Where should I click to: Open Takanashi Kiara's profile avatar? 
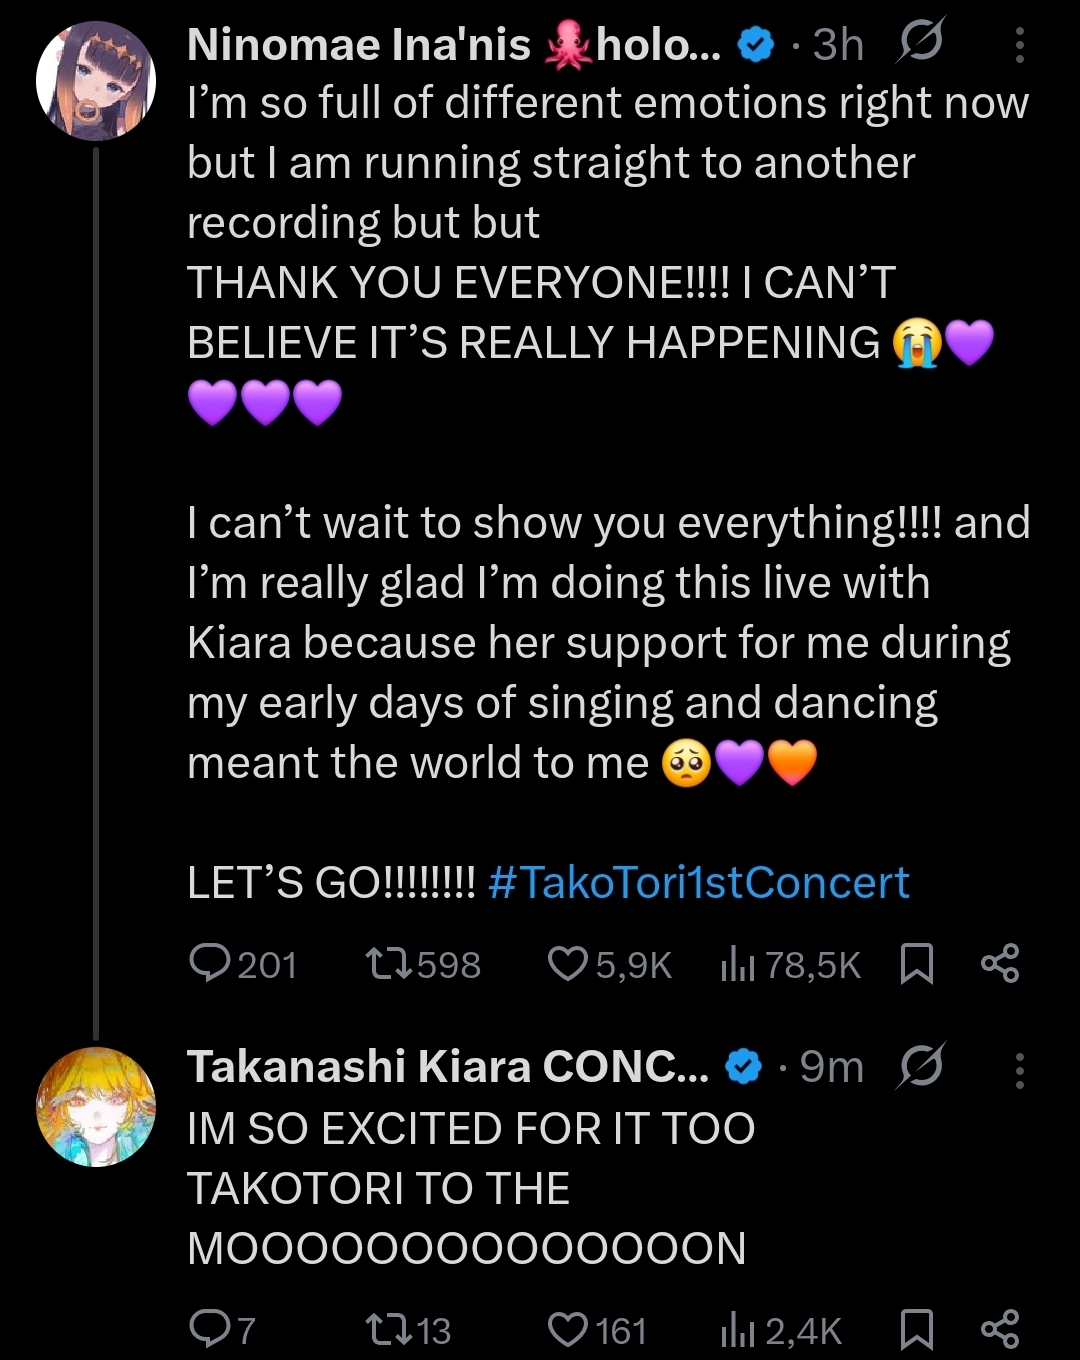click(96, 1106)
